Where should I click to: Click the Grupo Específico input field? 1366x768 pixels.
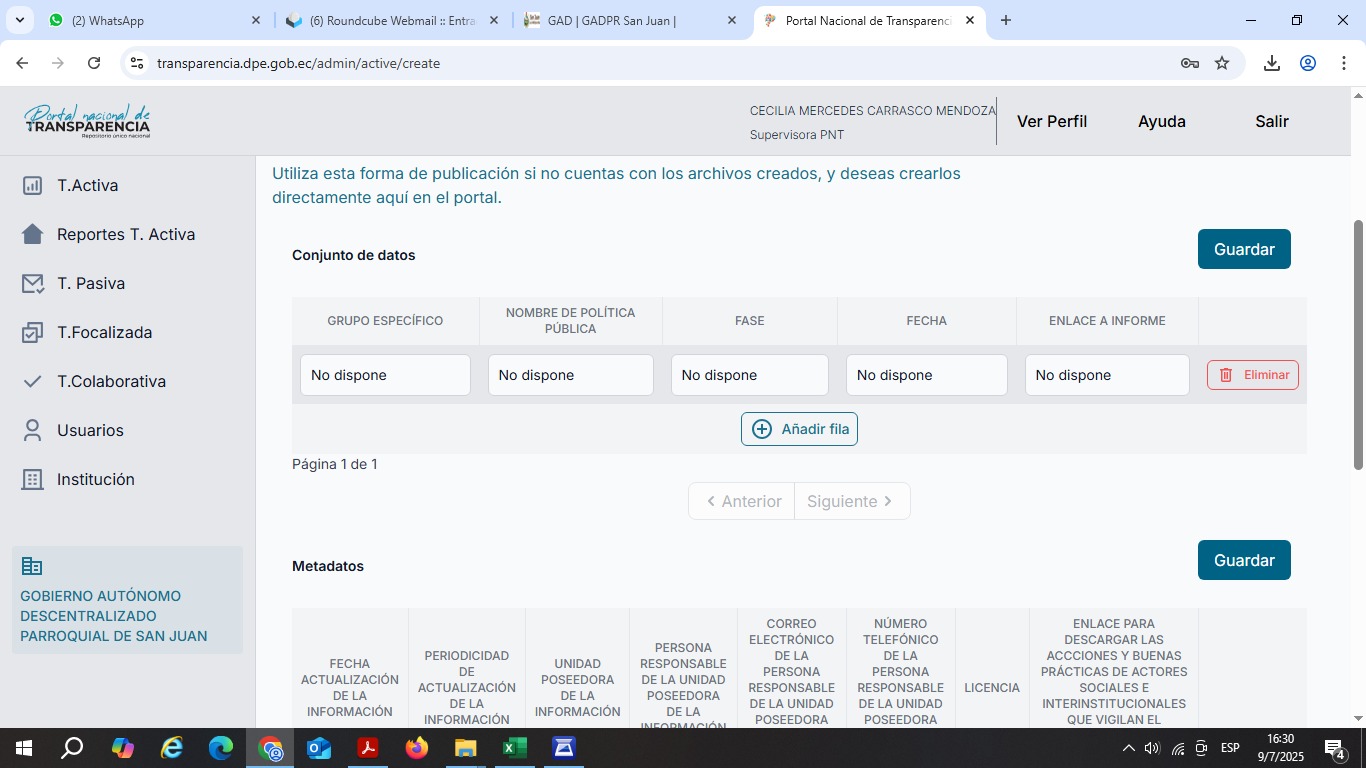385,376
